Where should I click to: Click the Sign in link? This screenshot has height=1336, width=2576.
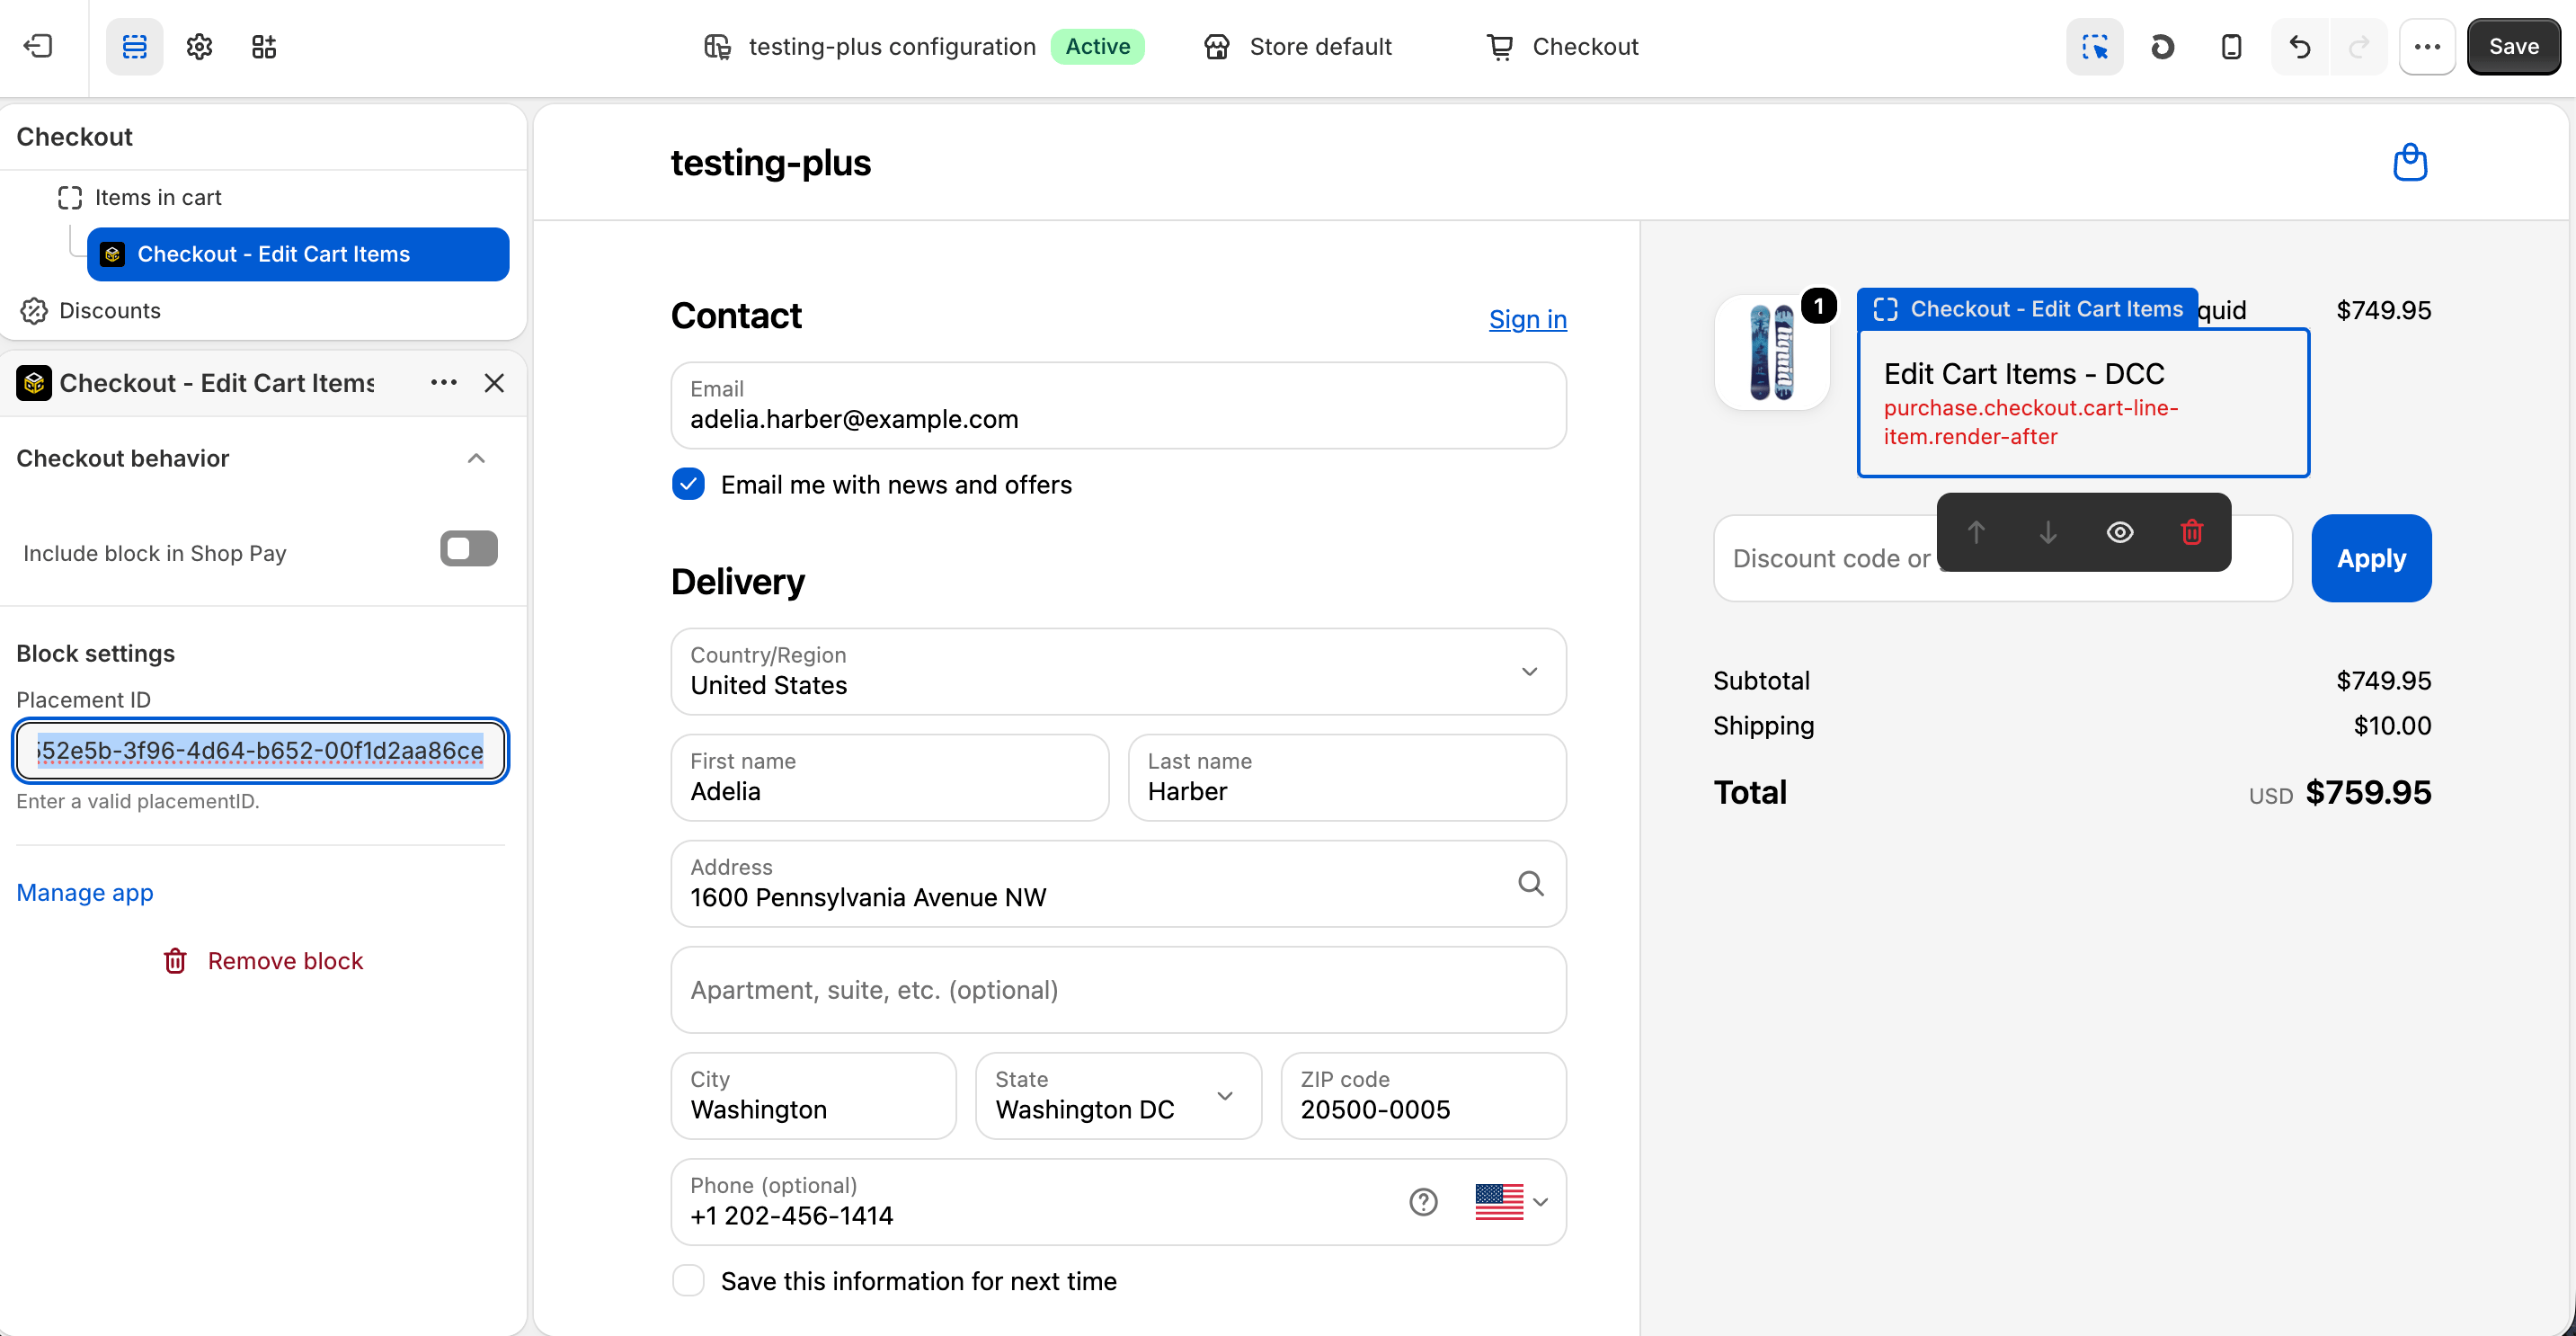(x=1527, y=319)
